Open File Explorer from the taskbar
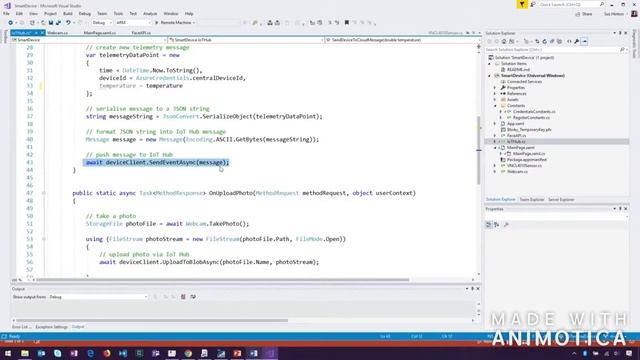Screen dimensions: 640x360 [x=25, y=353]
